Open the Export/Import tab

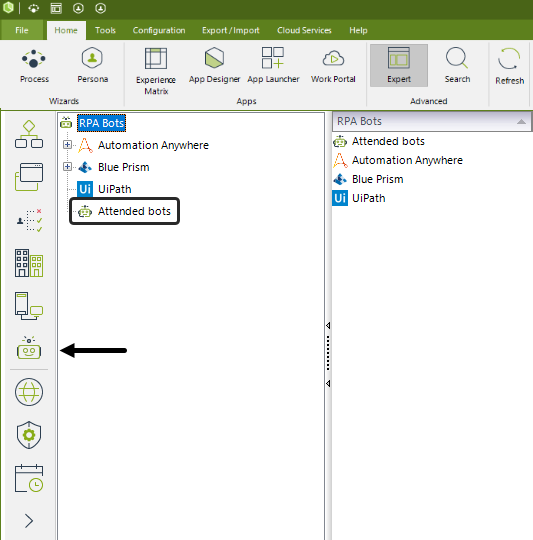click(230, 30)
